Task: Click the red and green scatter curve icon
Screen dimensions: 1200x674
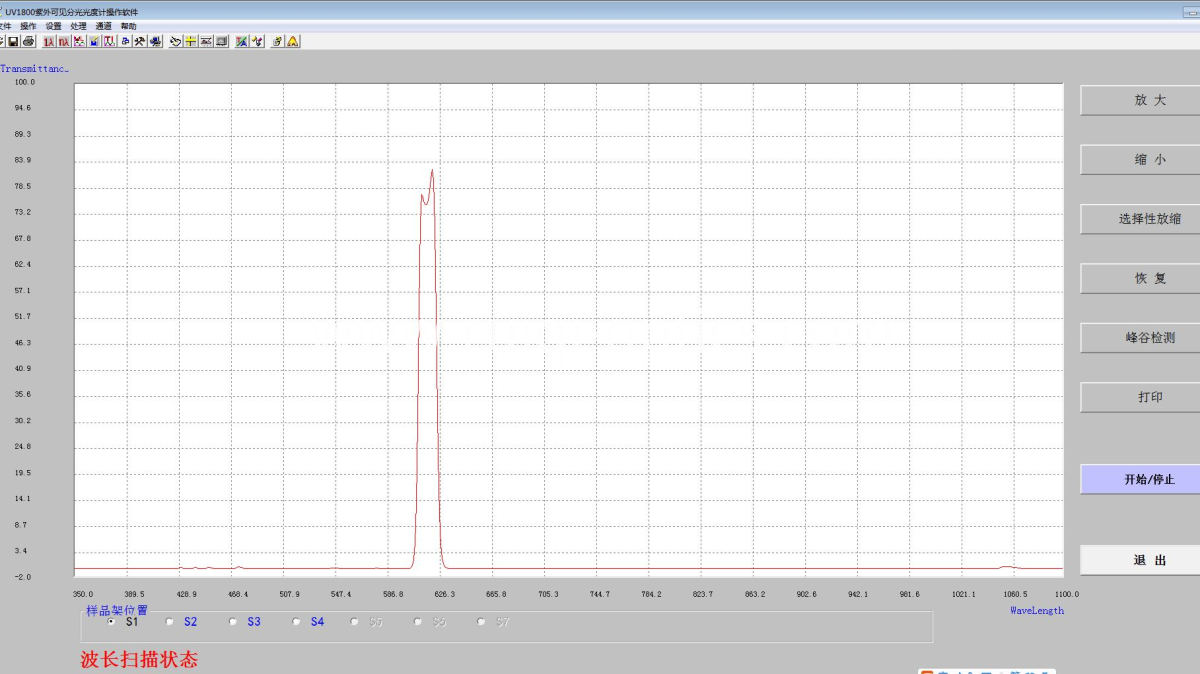Action: tap(79, 41)
